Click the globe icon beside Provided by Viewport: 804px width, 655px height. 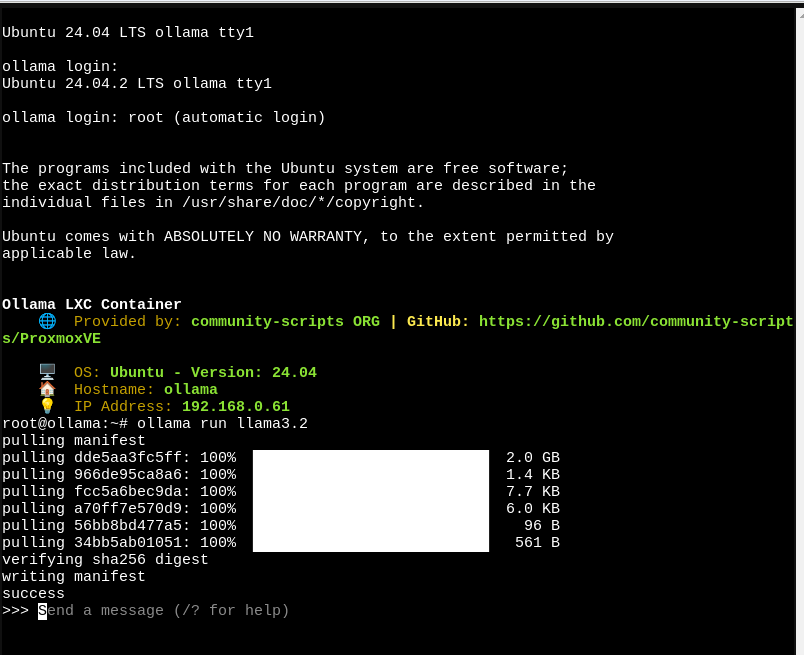tap(47, 321)
